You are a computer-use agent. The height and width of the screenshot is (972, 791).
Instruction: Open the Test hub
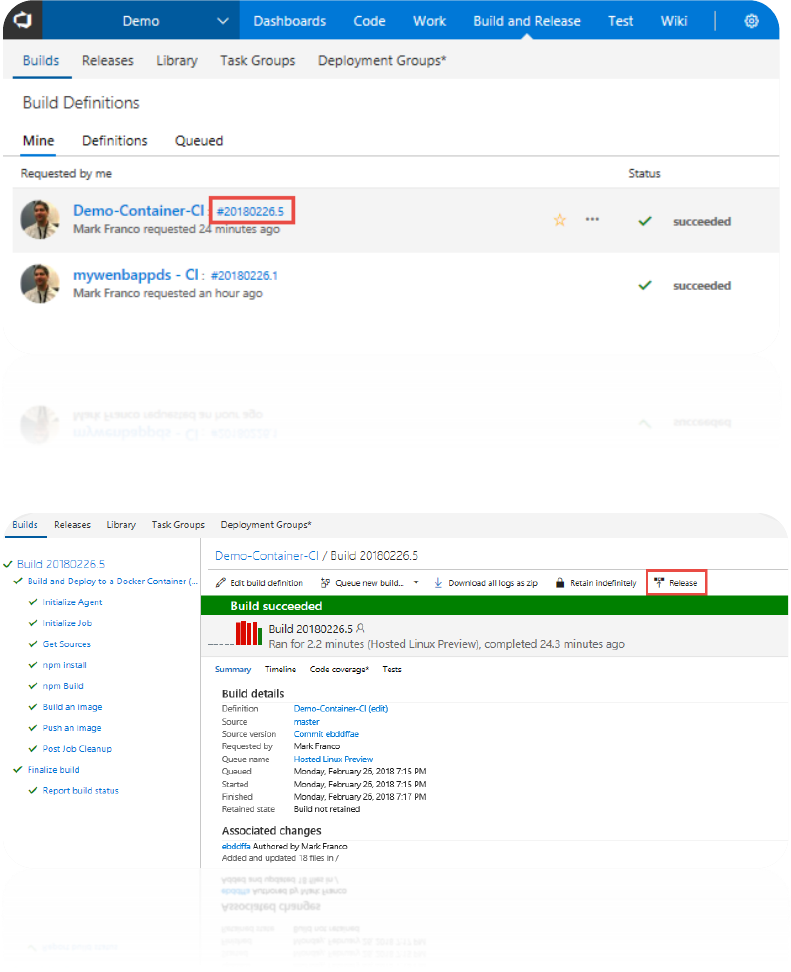coord(621,21)
